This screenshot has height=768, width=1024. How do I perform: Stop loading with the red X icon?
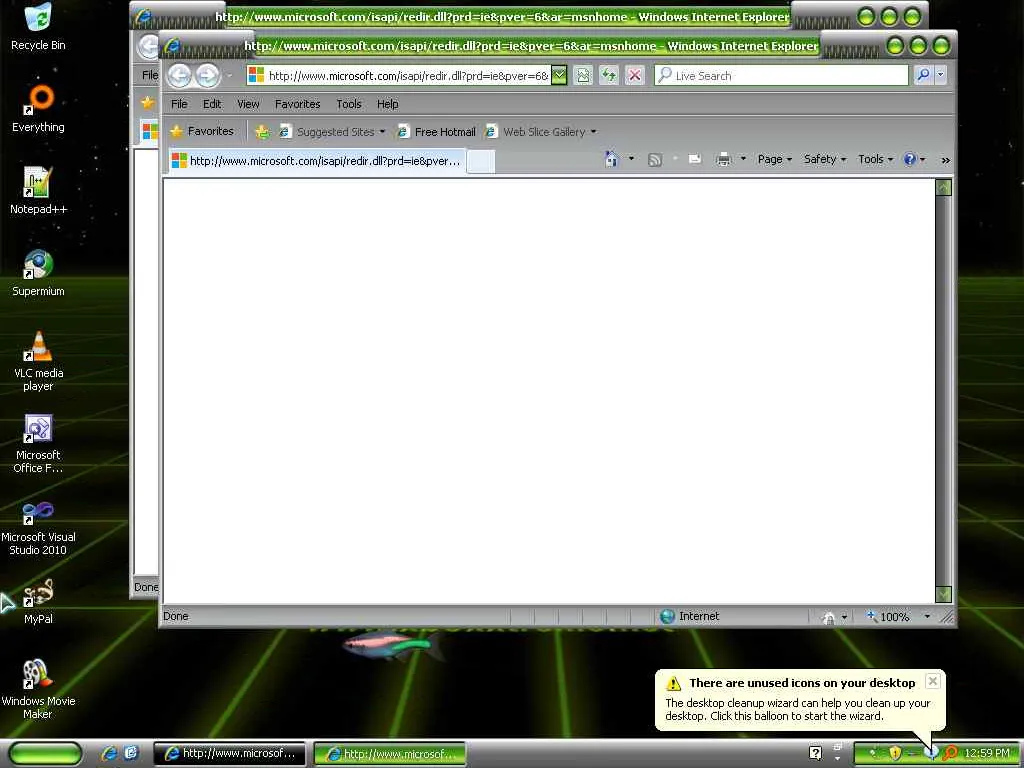coord(634,76)
